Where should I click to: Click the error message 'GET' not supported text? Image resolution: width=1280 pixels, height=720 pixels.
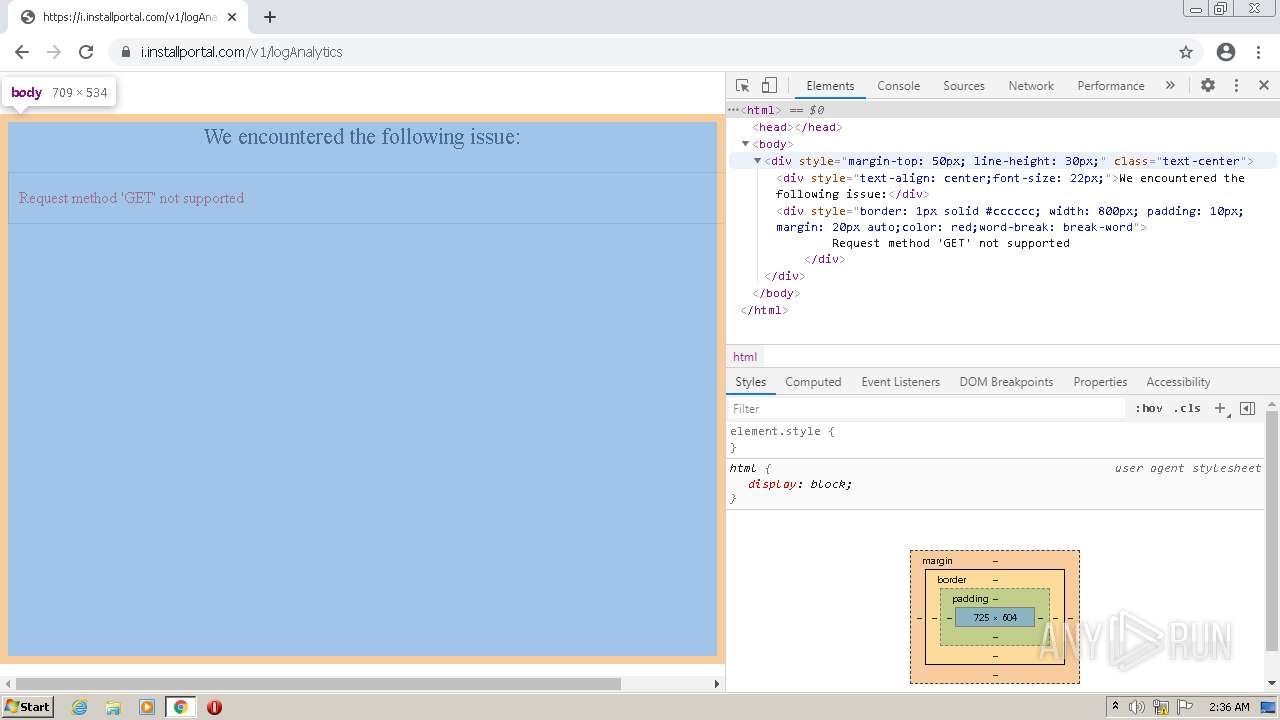pos(131,198)
